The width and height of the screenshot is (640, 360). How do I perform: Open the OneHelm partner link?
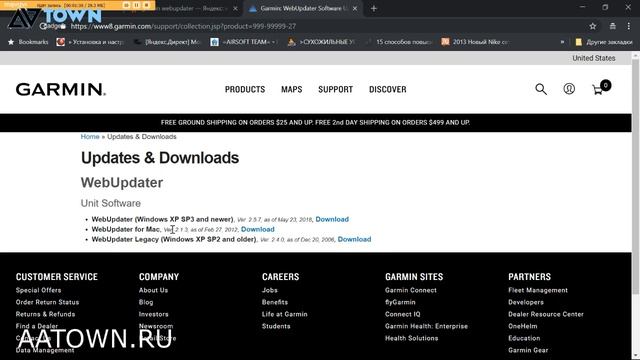click(x=522, y=326)
